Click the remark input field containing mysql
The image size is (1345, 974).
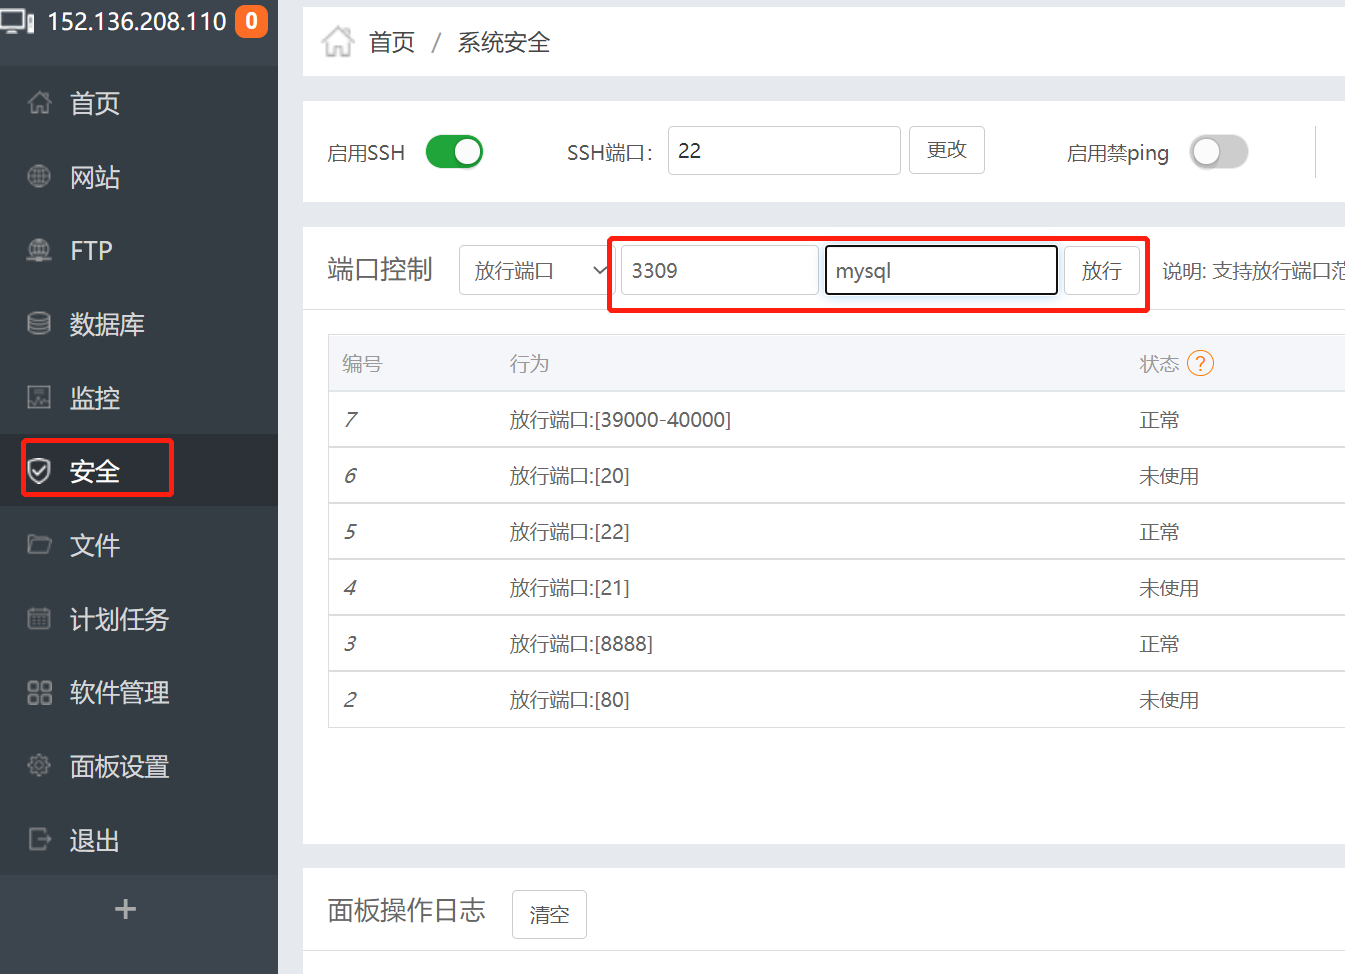tap(940, 270)
